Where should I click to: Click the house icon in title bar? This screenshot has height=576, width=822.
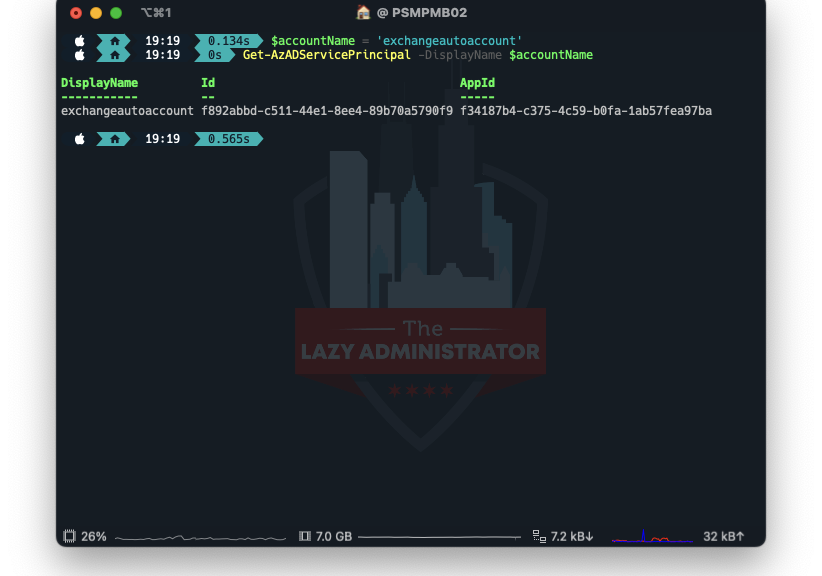click(363, 13)
